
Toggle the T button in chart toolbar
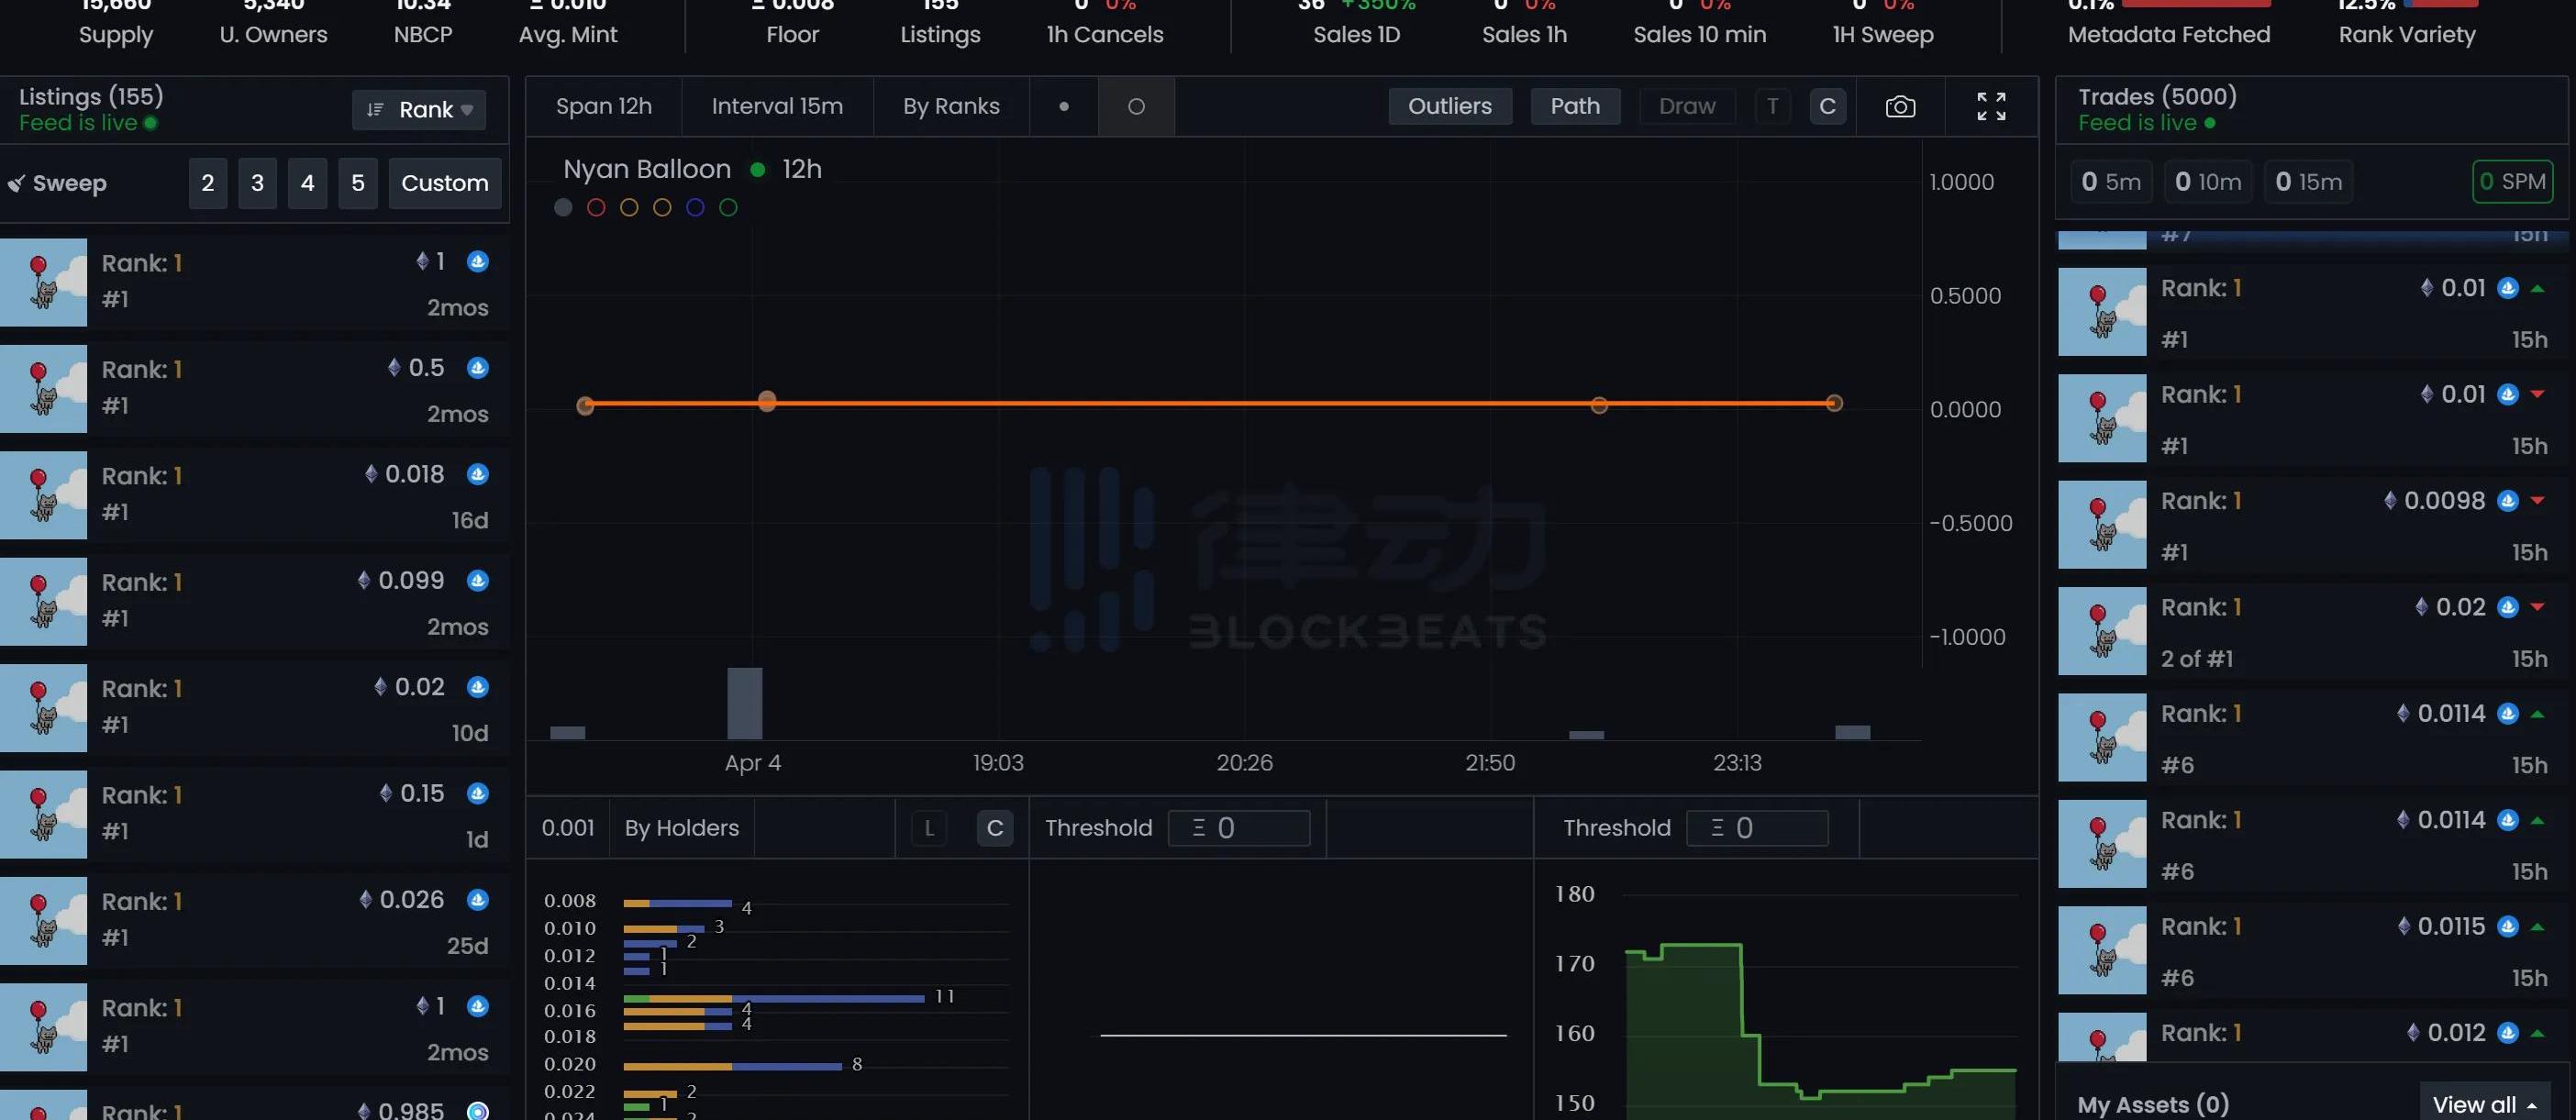1772,106
